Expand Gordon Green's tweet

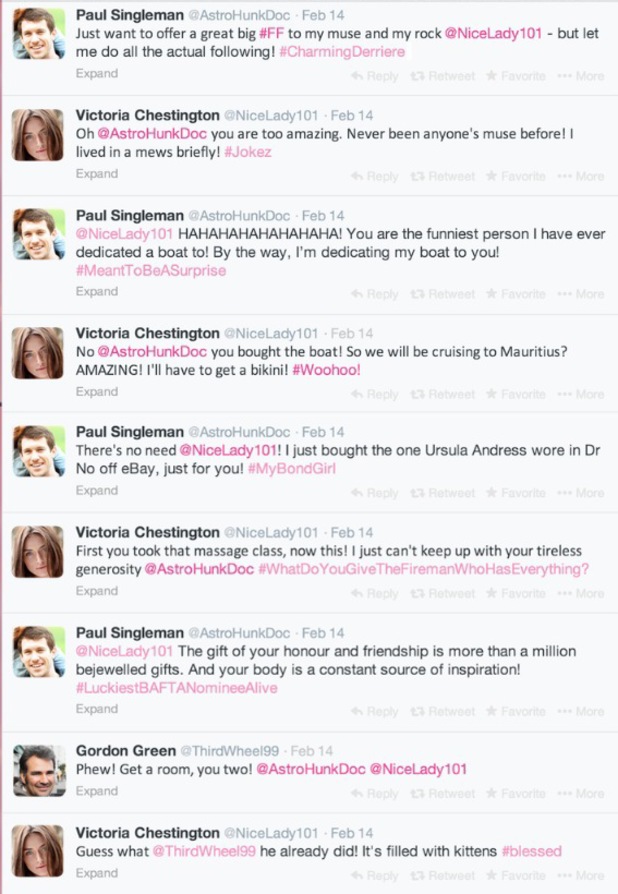click(x=97, y=791)
